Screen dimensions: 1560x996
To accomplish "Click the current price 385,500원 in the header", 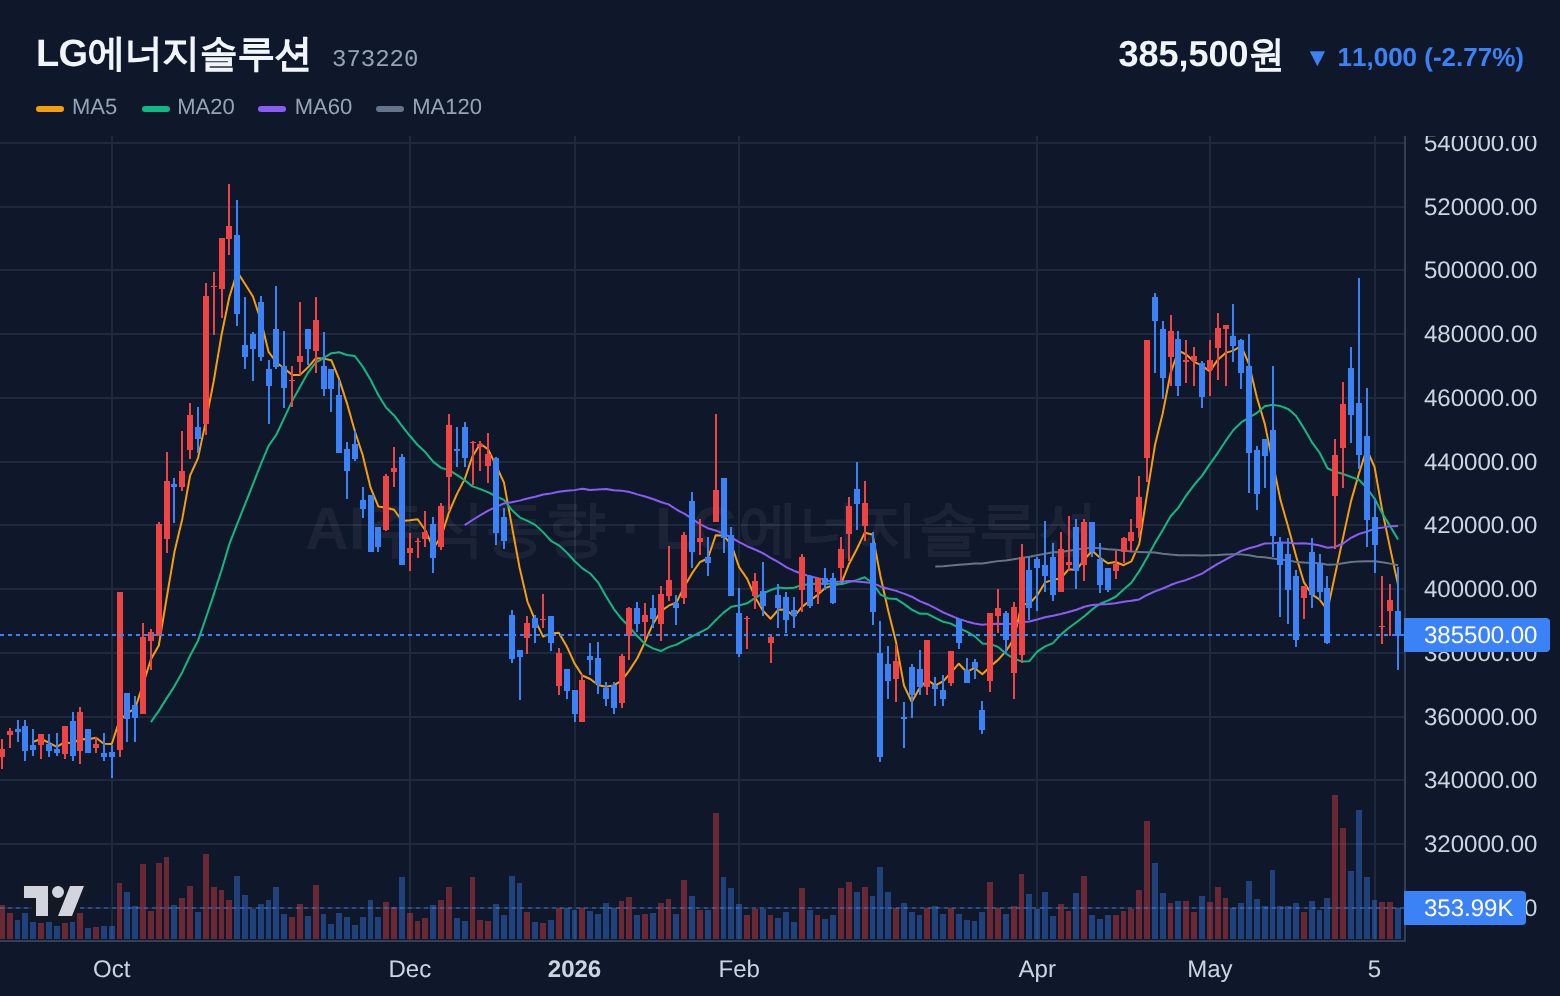I will tap(1200, 55).
